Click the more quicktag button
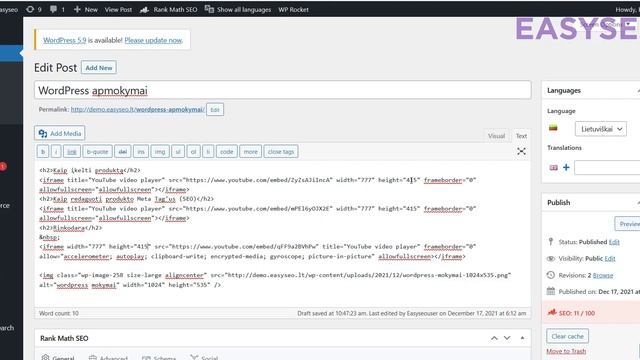The image size is (640, 360). [x=250, y=151]
